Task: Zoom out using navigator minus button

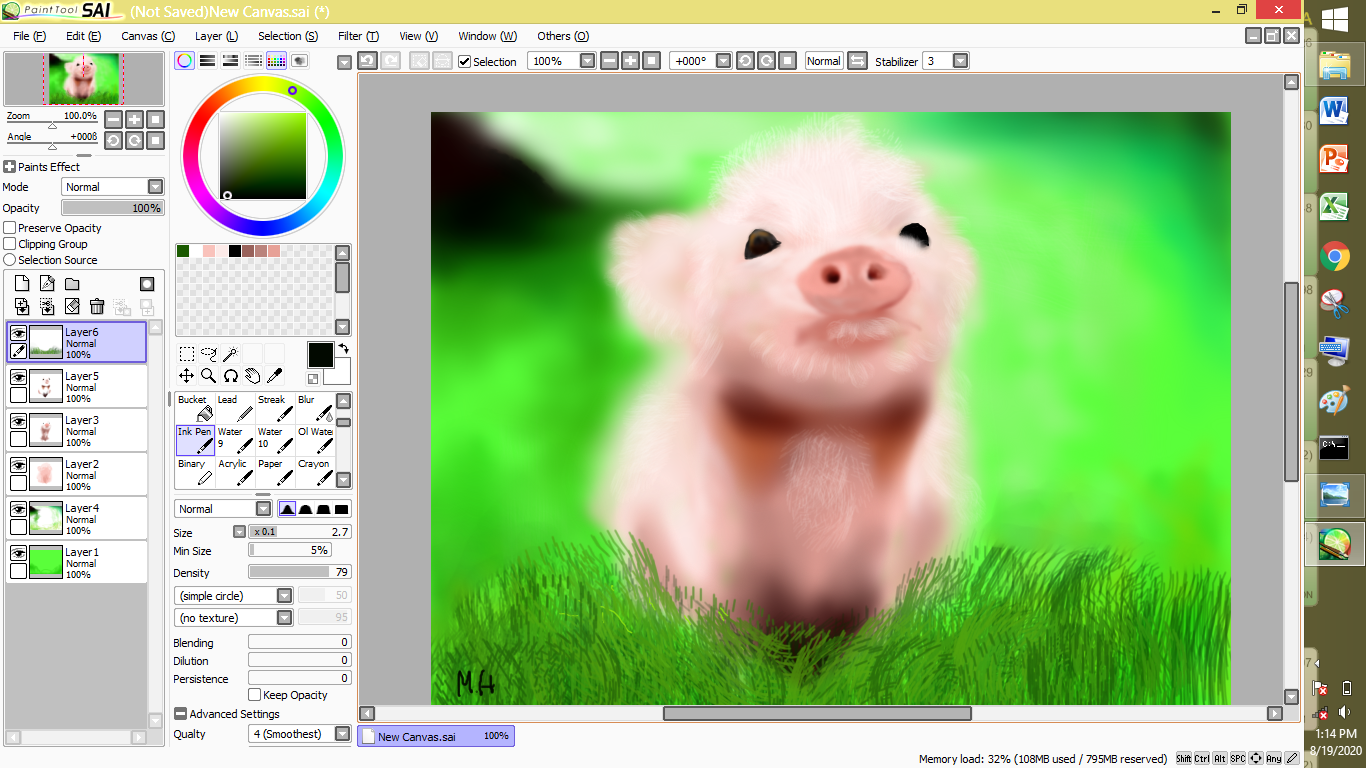Action: tap(113, 119)
